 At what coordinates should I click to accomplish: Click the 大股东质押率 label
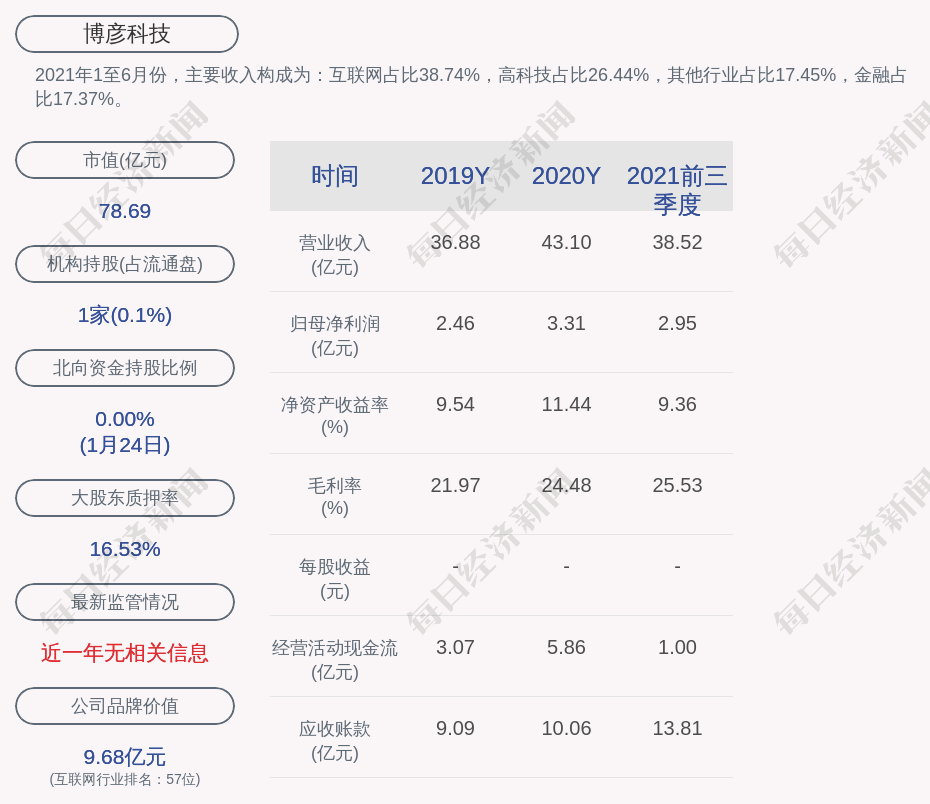[125, 498]
